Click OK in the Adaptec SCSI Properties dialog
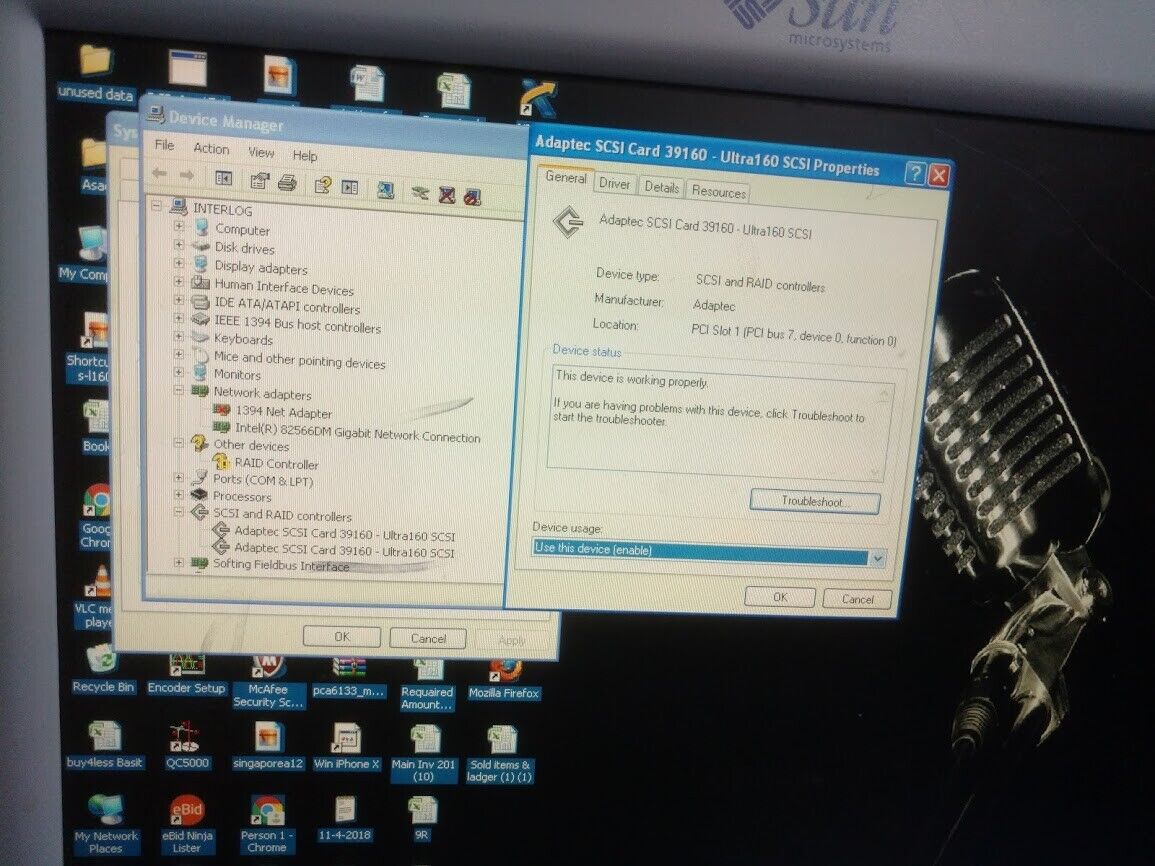This screenshot has height=866, width=1155. 780,597
